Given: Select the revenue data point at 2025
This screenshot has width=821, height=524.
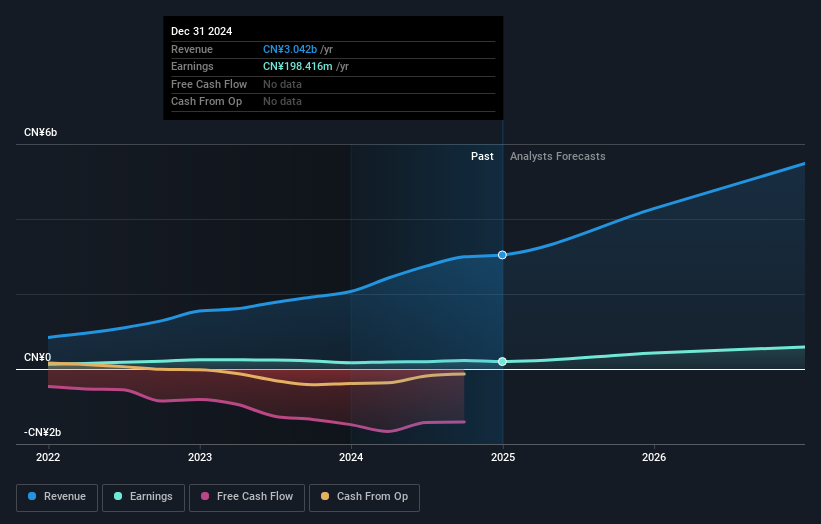Looking at the screenshot, I should 502,255.
